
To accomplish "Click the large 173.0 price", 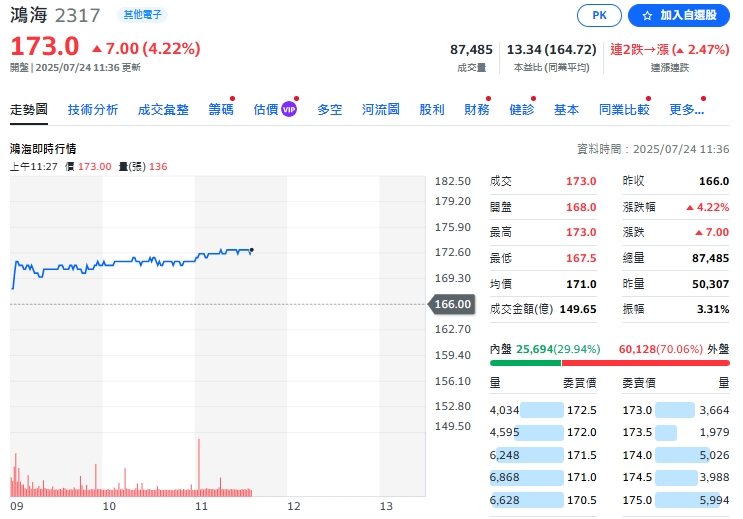I will pyautogui.click(x=45, y=46).
